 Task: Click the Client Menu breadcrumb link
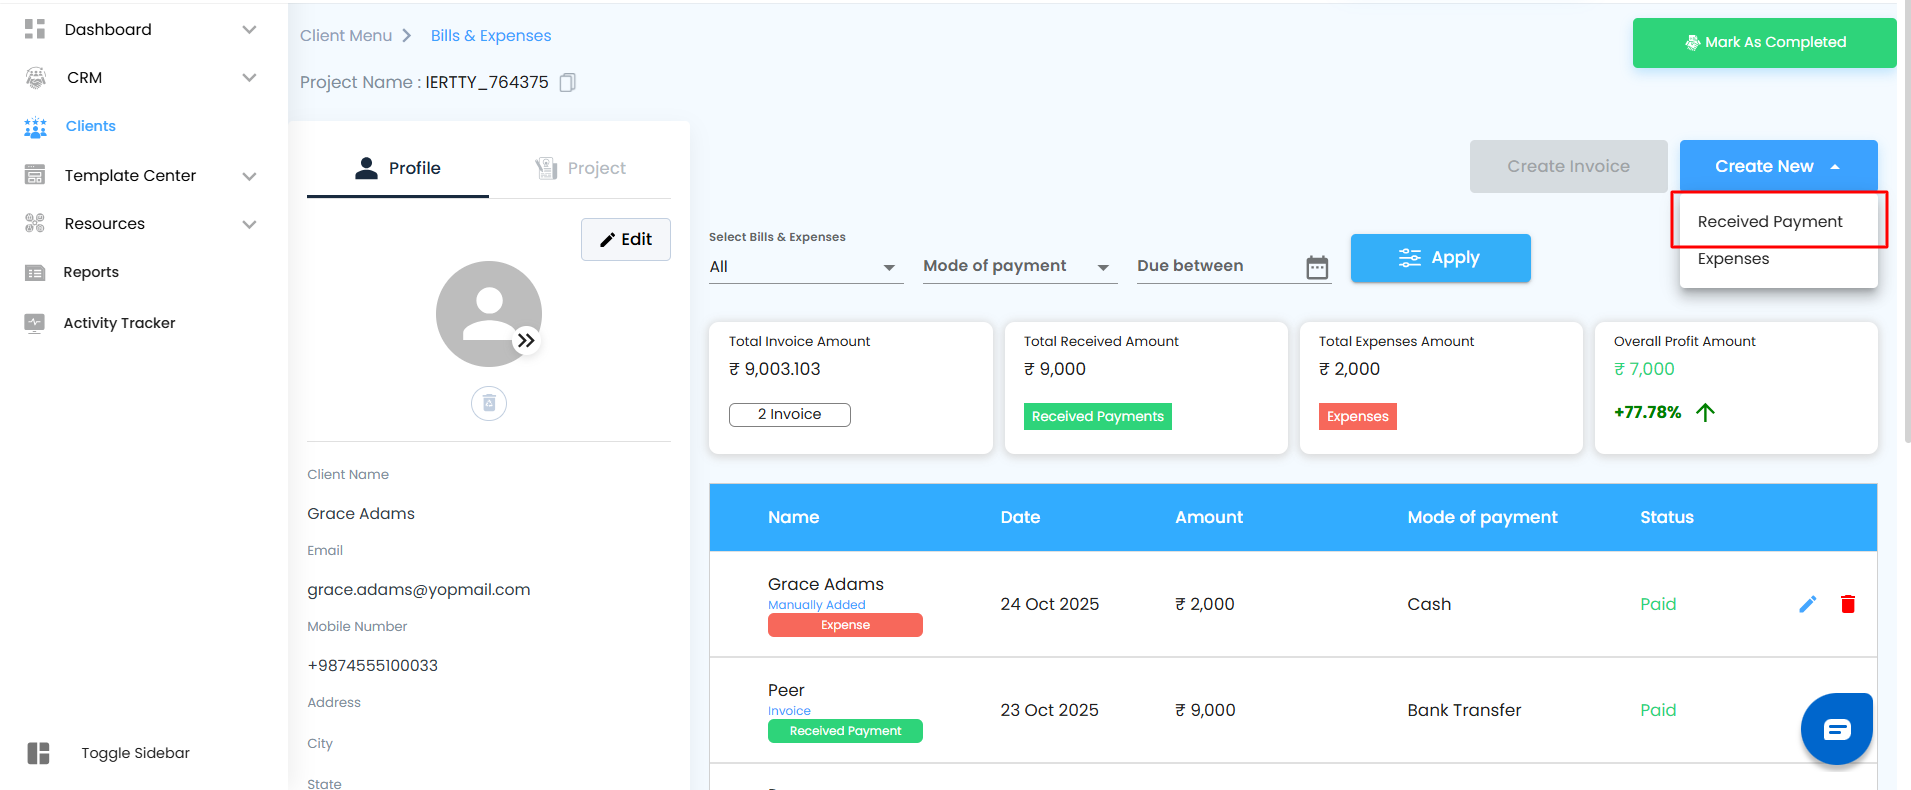pyautogui.click(x=346, y=36)
